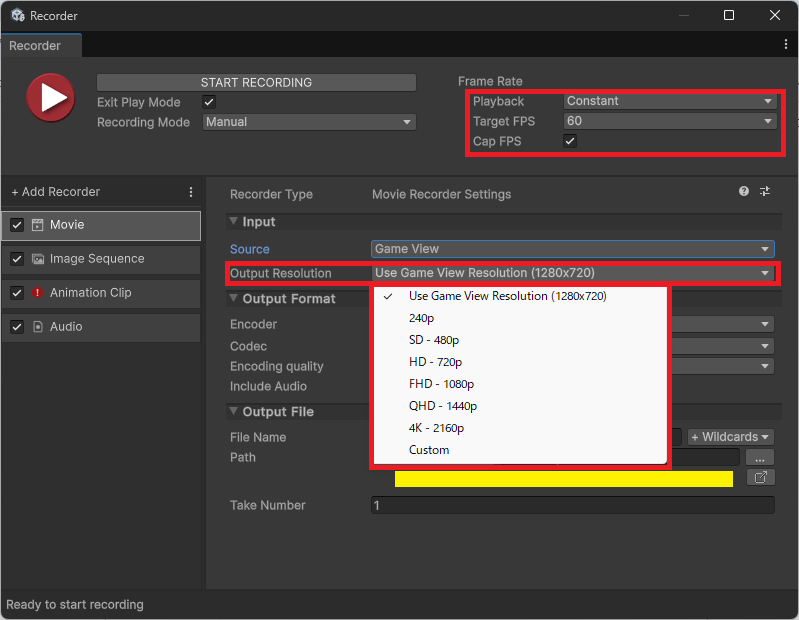Image resolution: width=799 pixels, height=620 pixels.
Task: Open the Recorder tab kebab menu
Action: tap(786, 45)
